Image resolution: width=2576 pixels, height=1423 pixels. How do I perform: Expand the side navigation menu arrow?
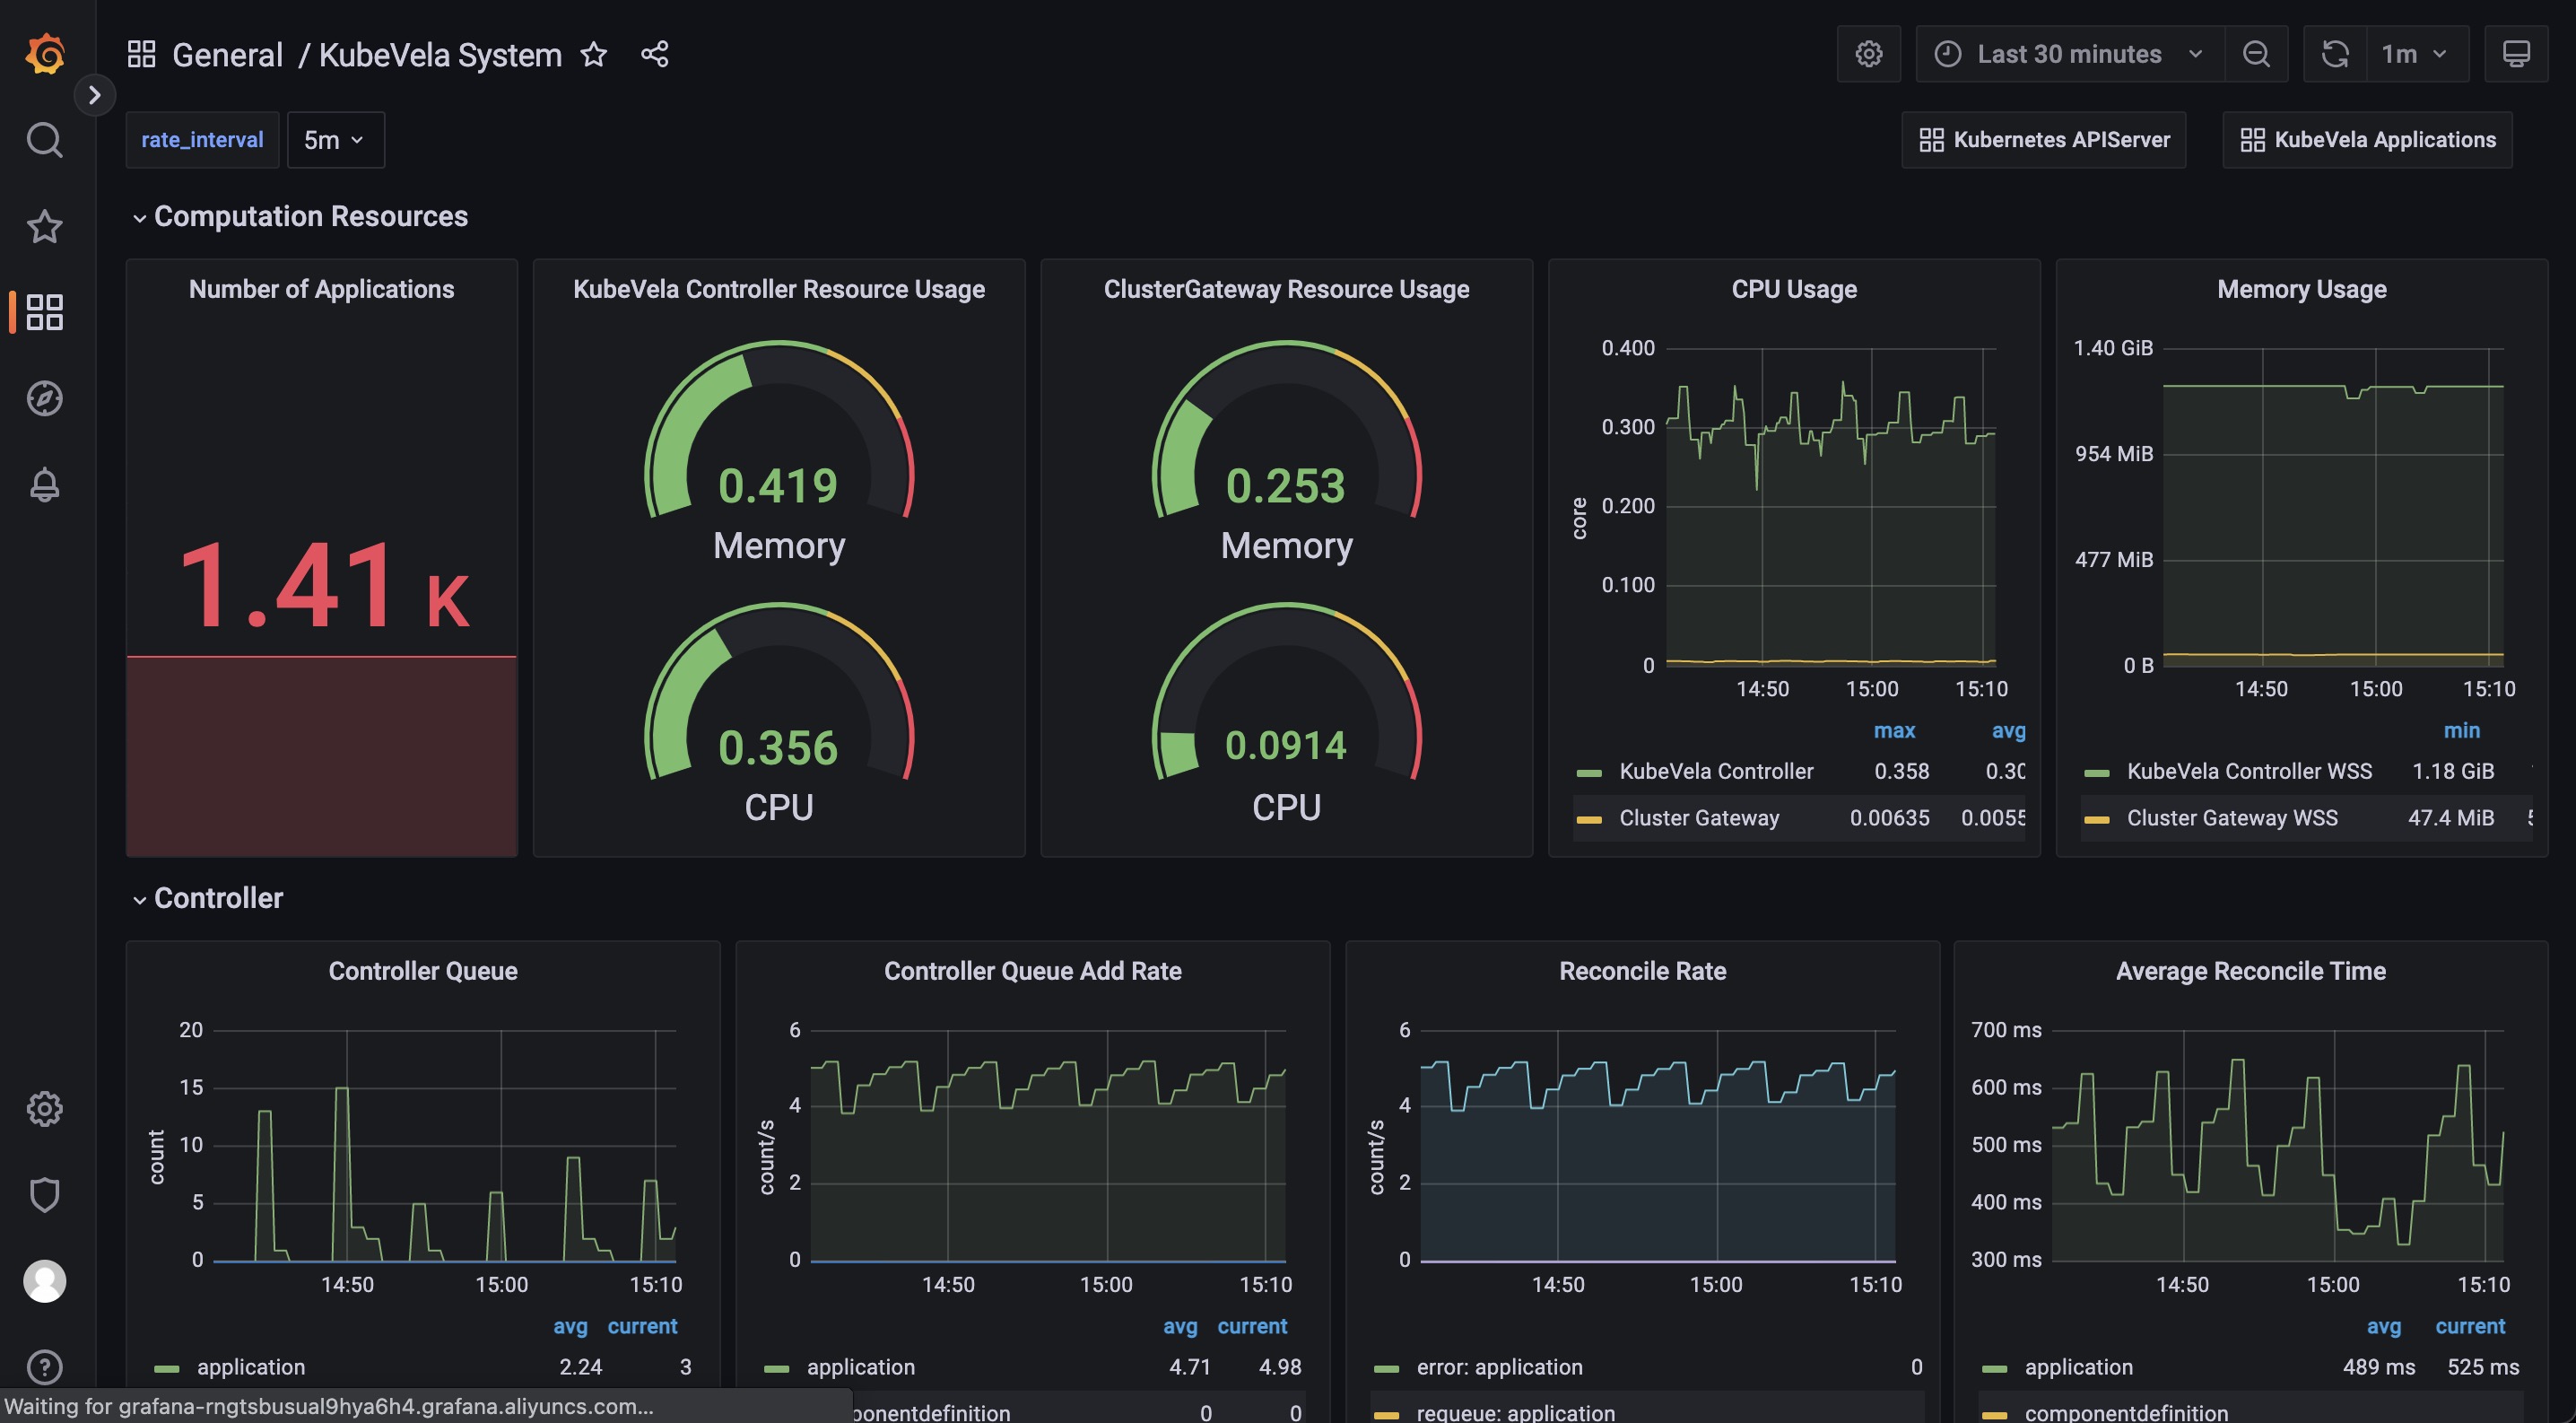(x=94, y=95)
